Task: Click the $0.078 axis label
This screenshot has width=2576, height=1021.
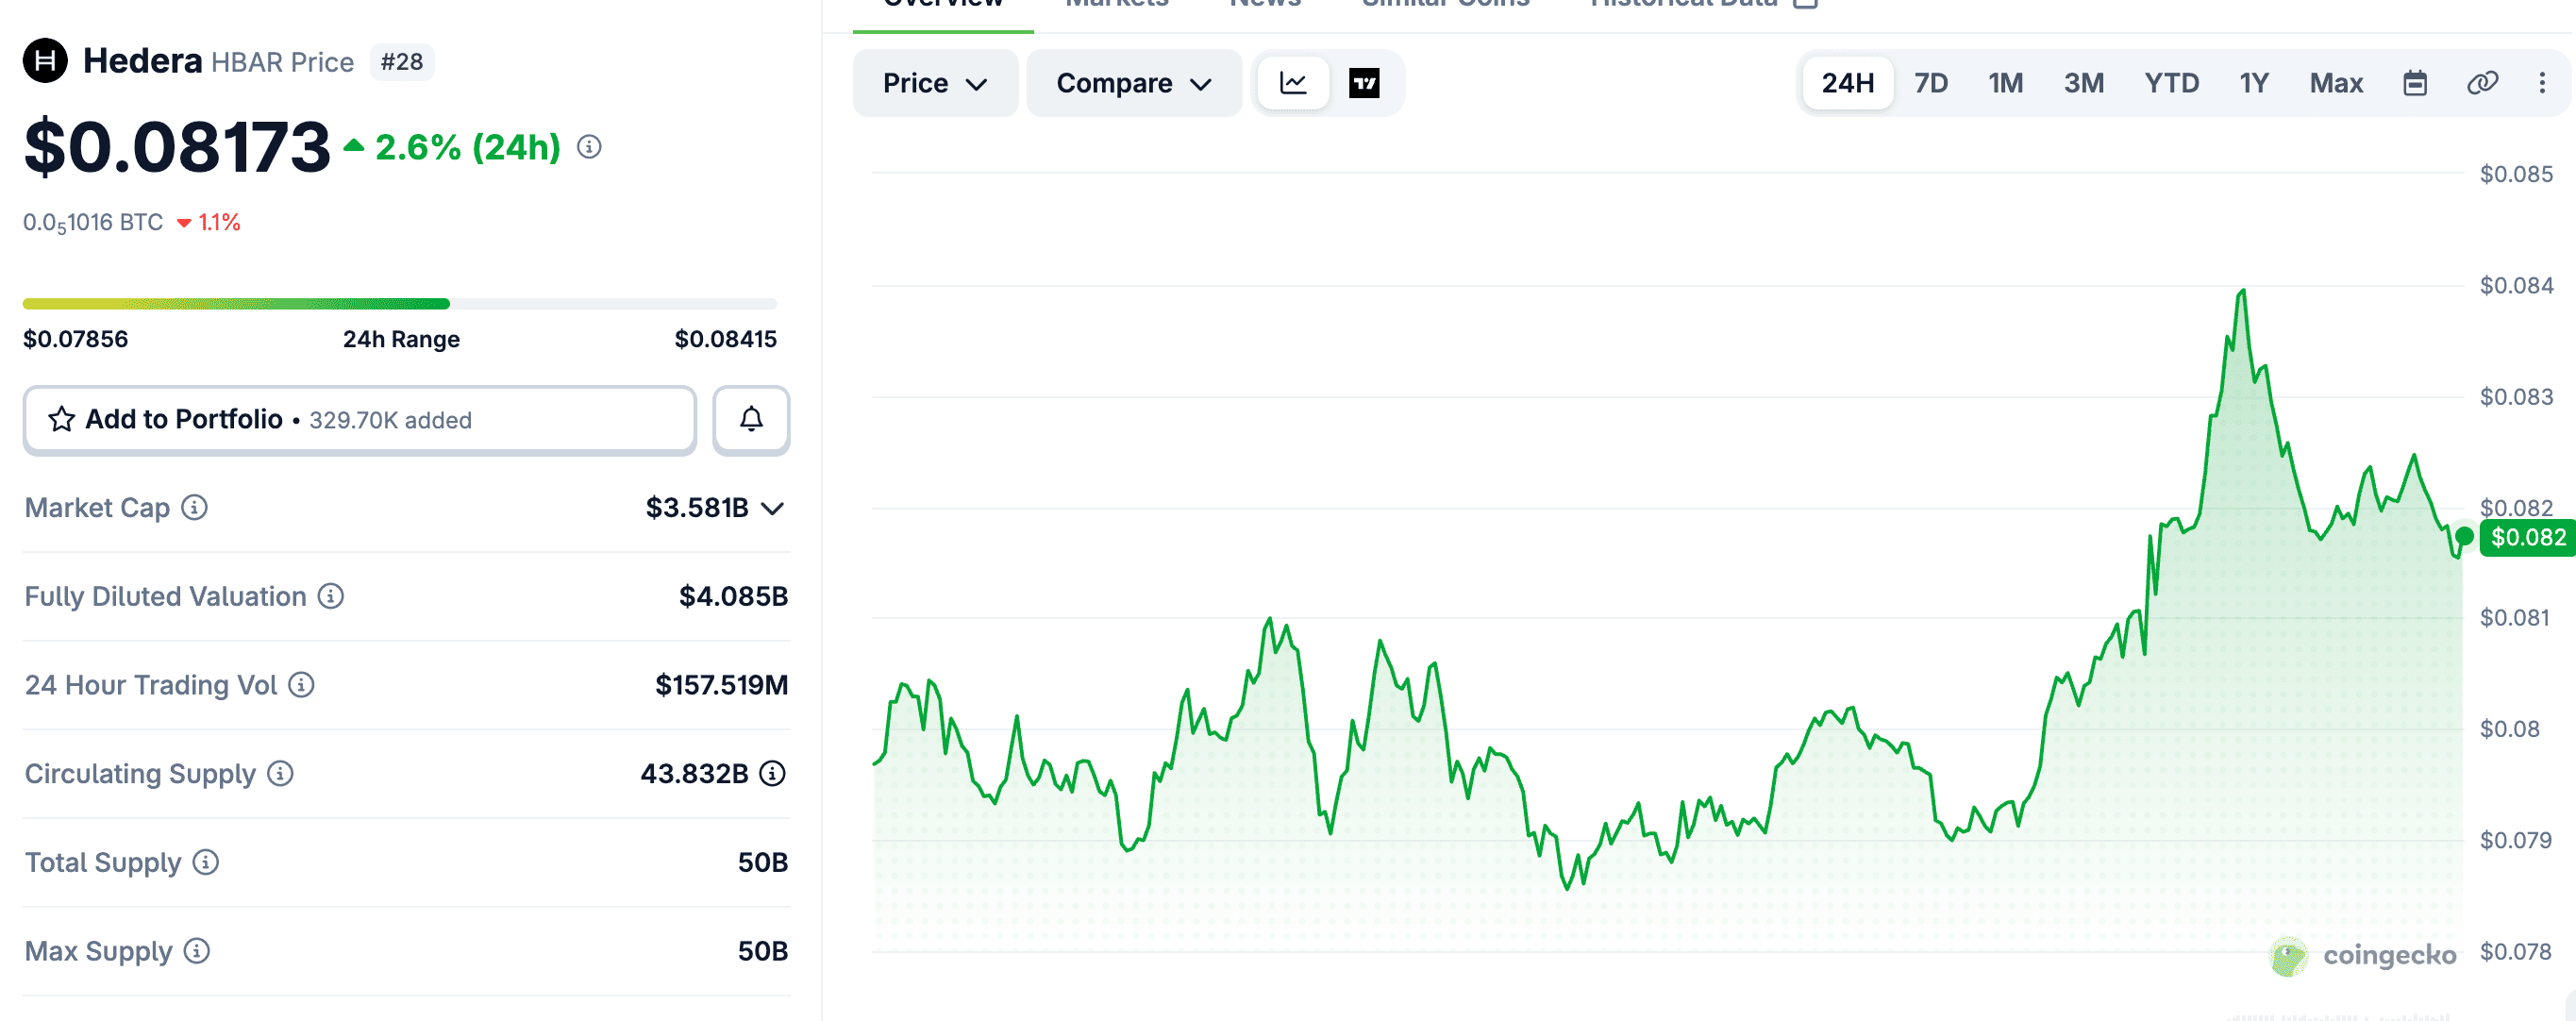Action: [2516, 951]
